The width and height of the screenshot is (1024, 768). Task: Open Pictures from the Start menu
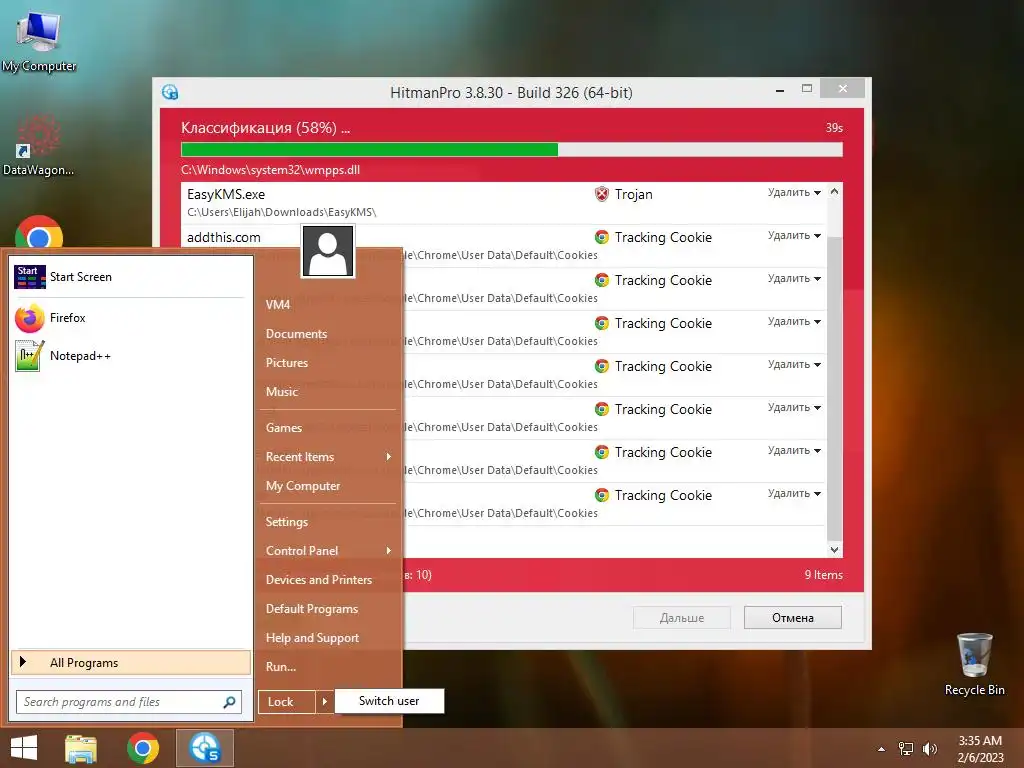point(287,363)
